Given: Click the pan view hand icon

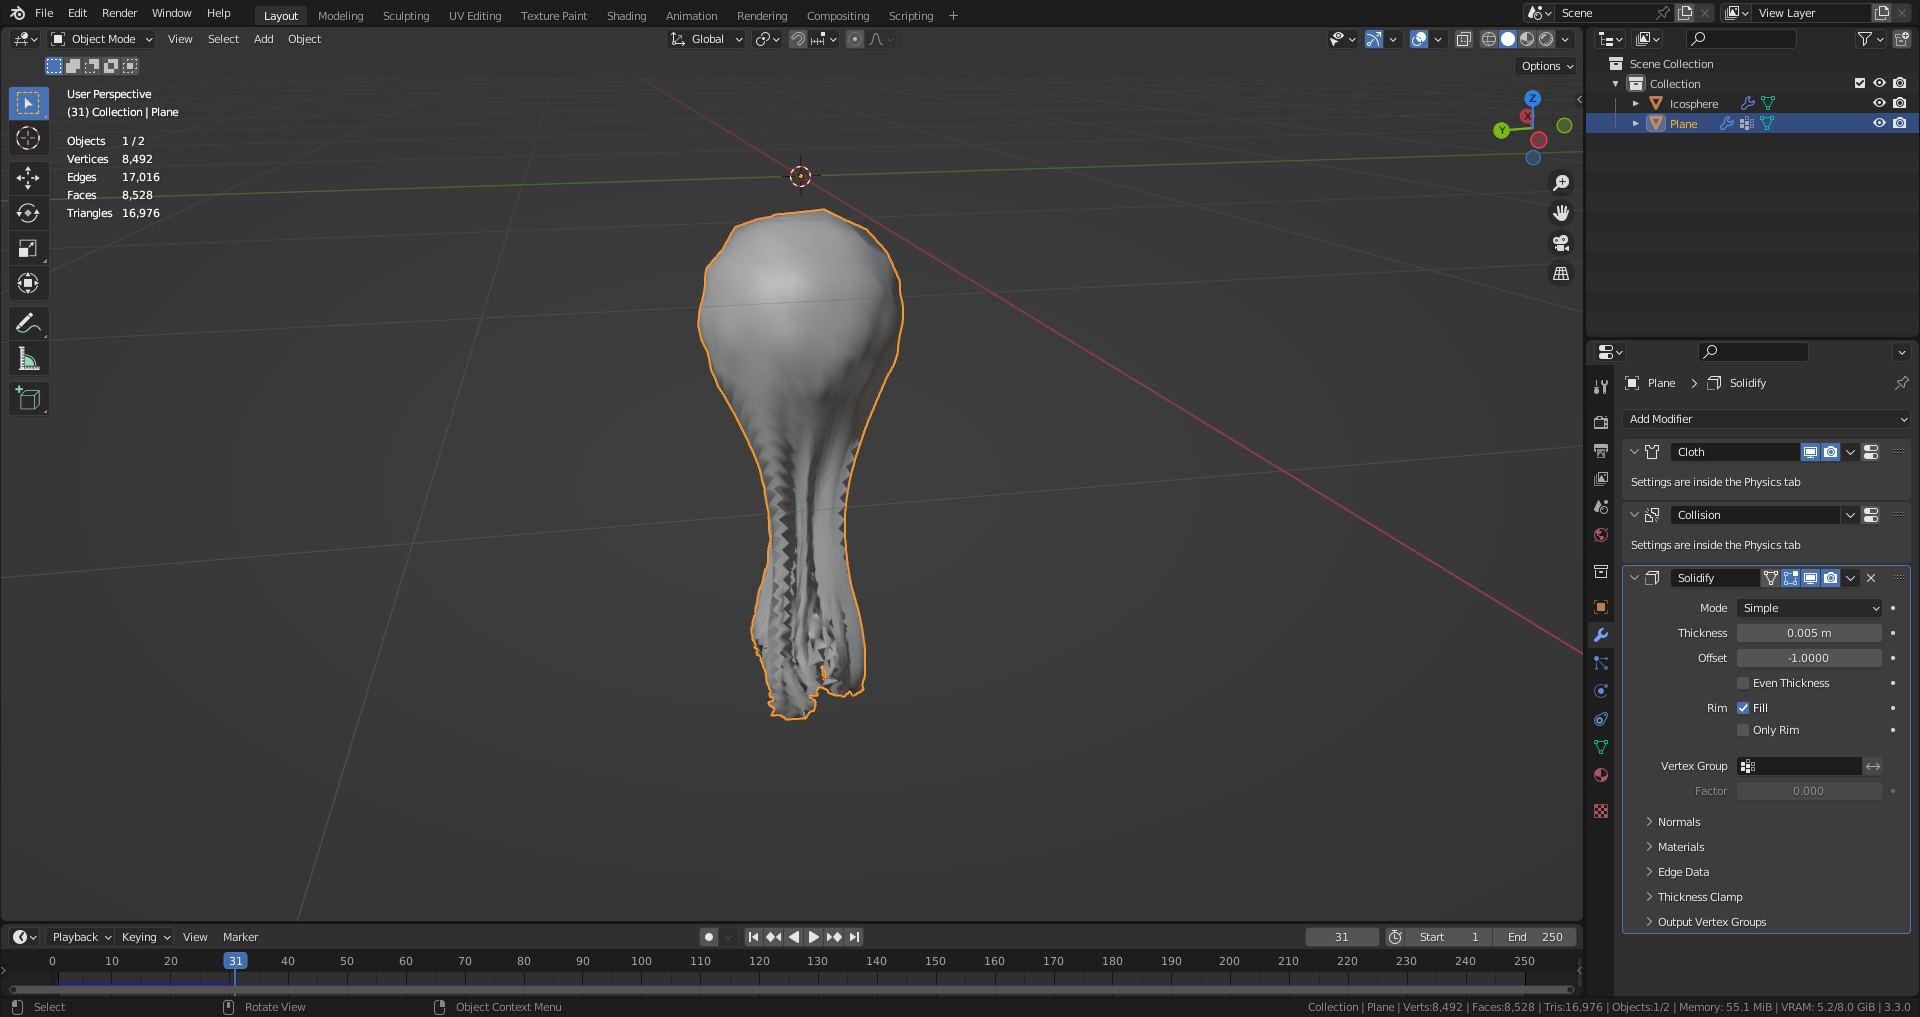Looking at the screenshot, I should coord(1560,213).
